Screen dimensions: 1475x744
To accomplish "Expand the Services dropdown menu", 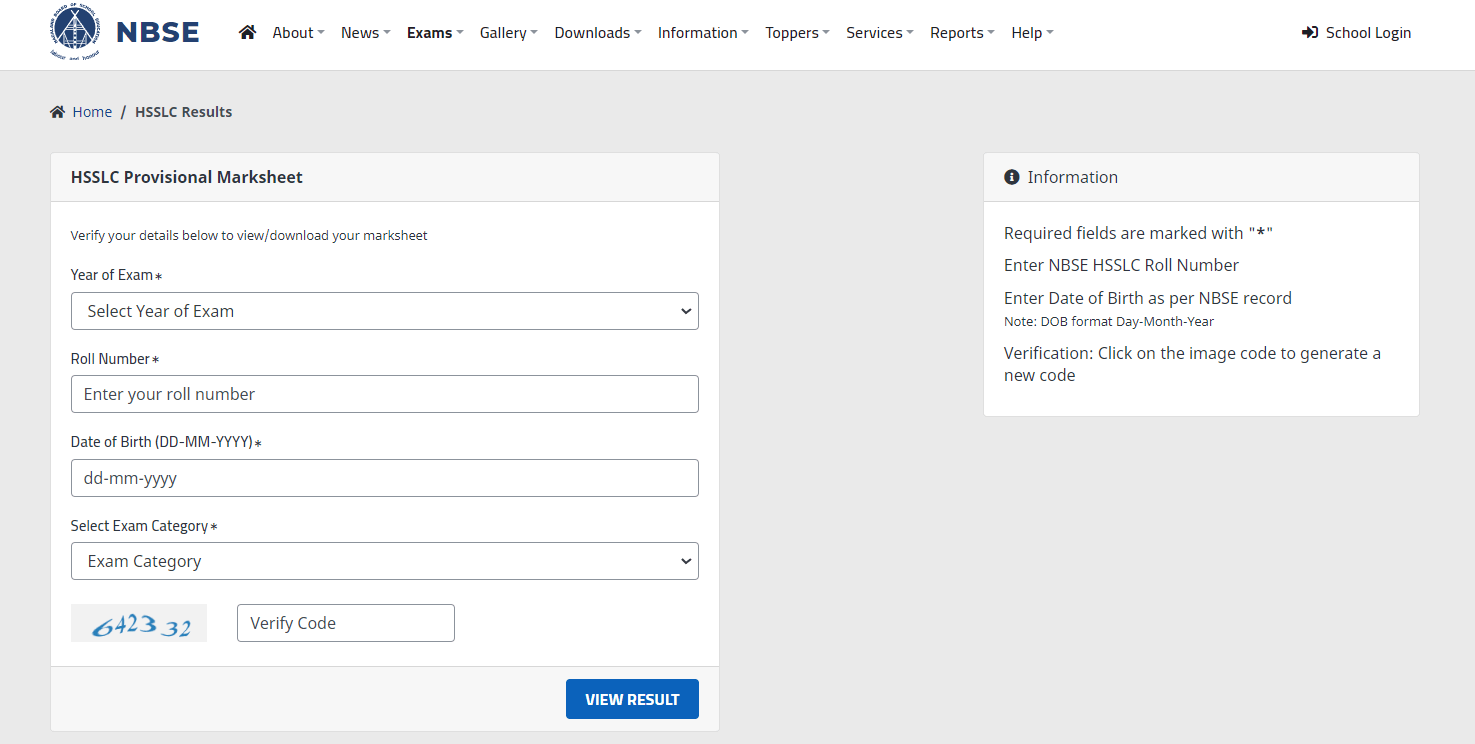I will pyautogui.click(x=880, y=33).
